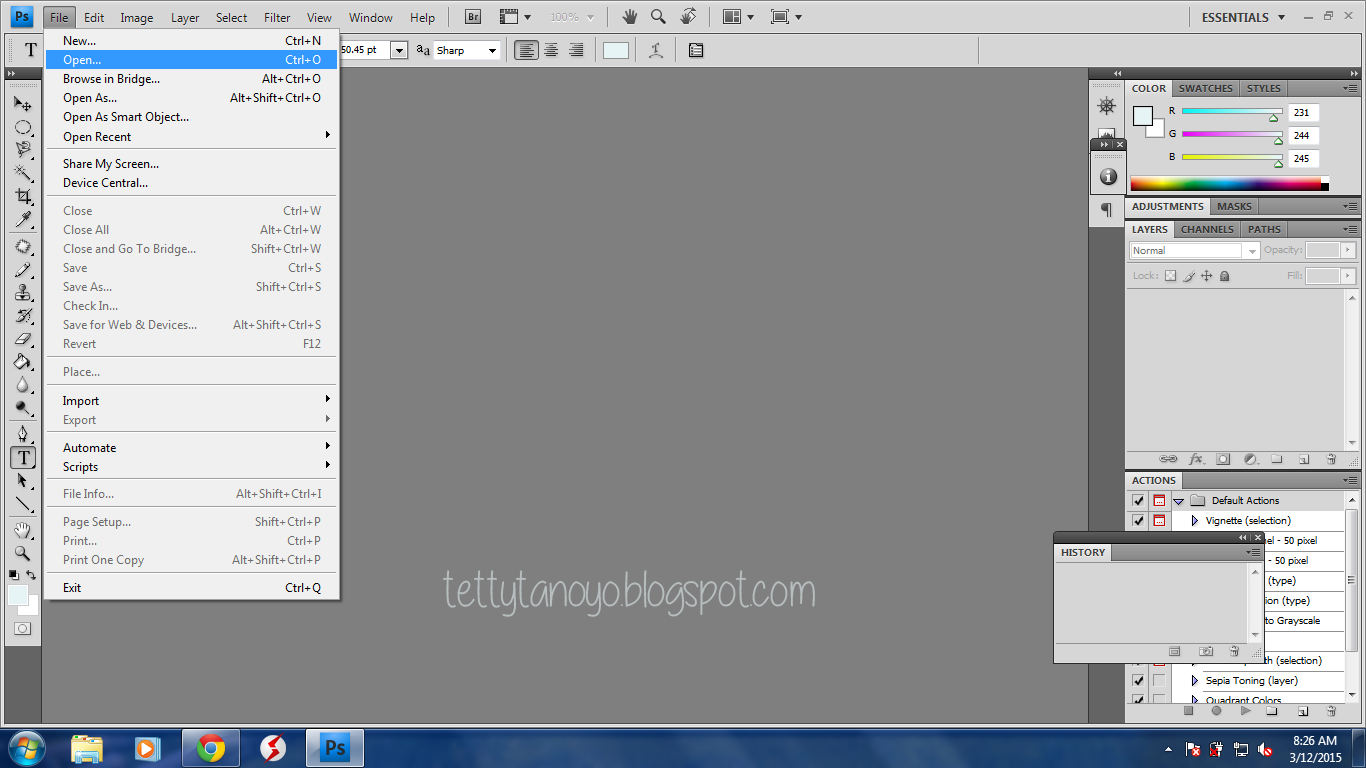This screenshot has height=768, width=1366.
Task: Click the Create Warped Text icon
Action: tap(656, 50)
